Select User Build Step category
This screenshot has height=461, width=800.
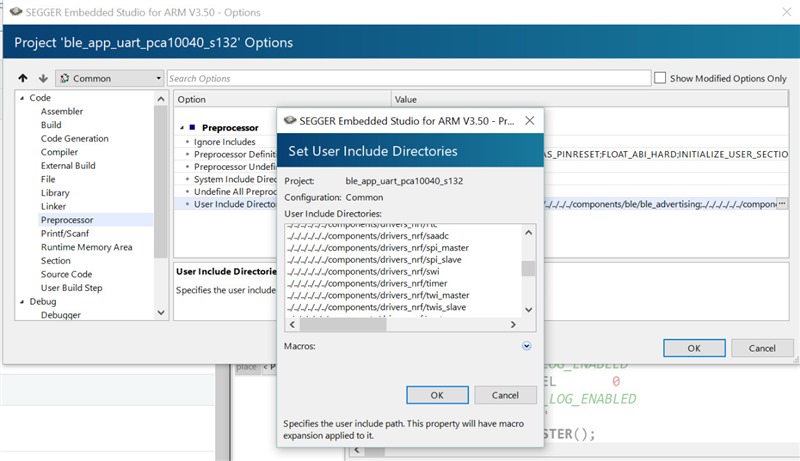[71, 288]
